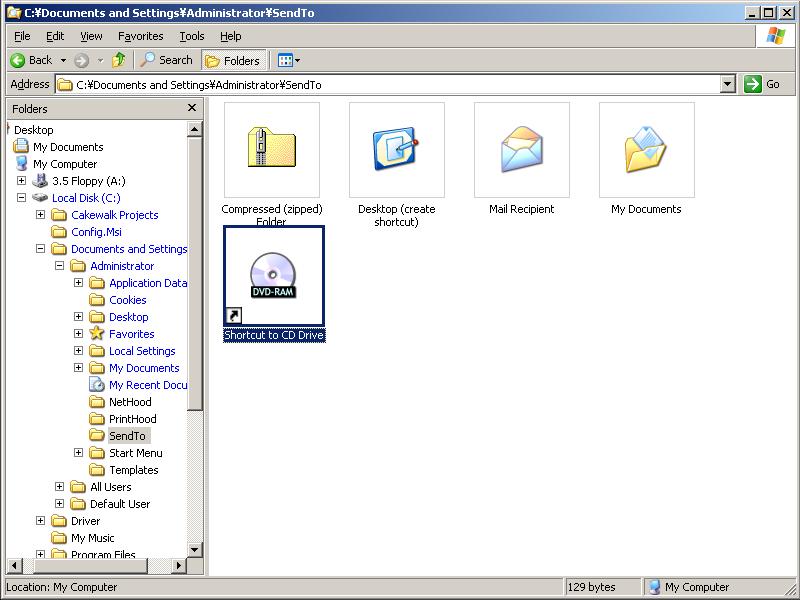Expand the Favorites tree node

point(79,334)
